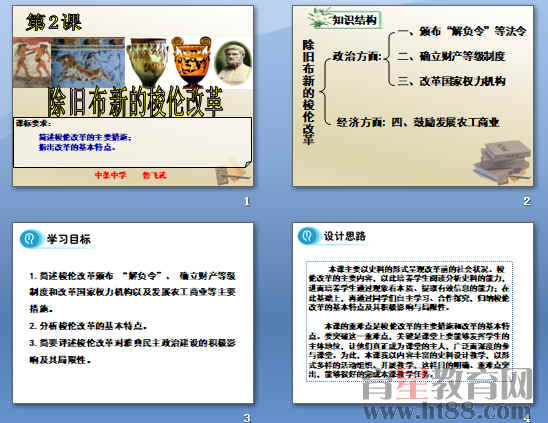Click the blue round icon beside 学习目标
548x423 pixels.
(x=30, y=239)
